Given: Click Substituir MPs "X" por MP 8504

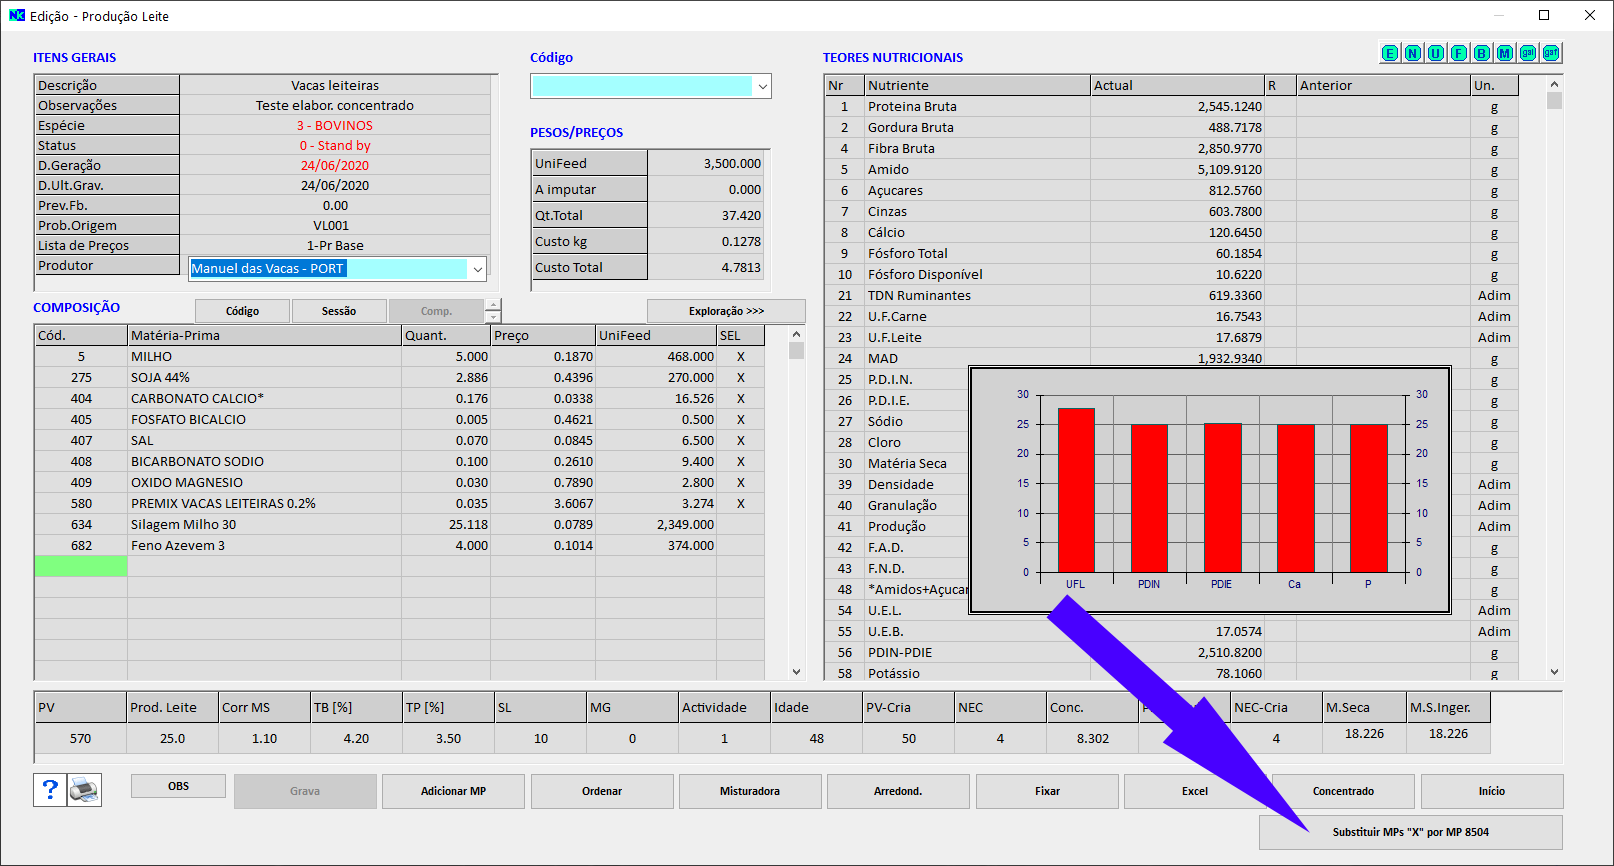Looking at the screenshot, I should coord(1410,832).
